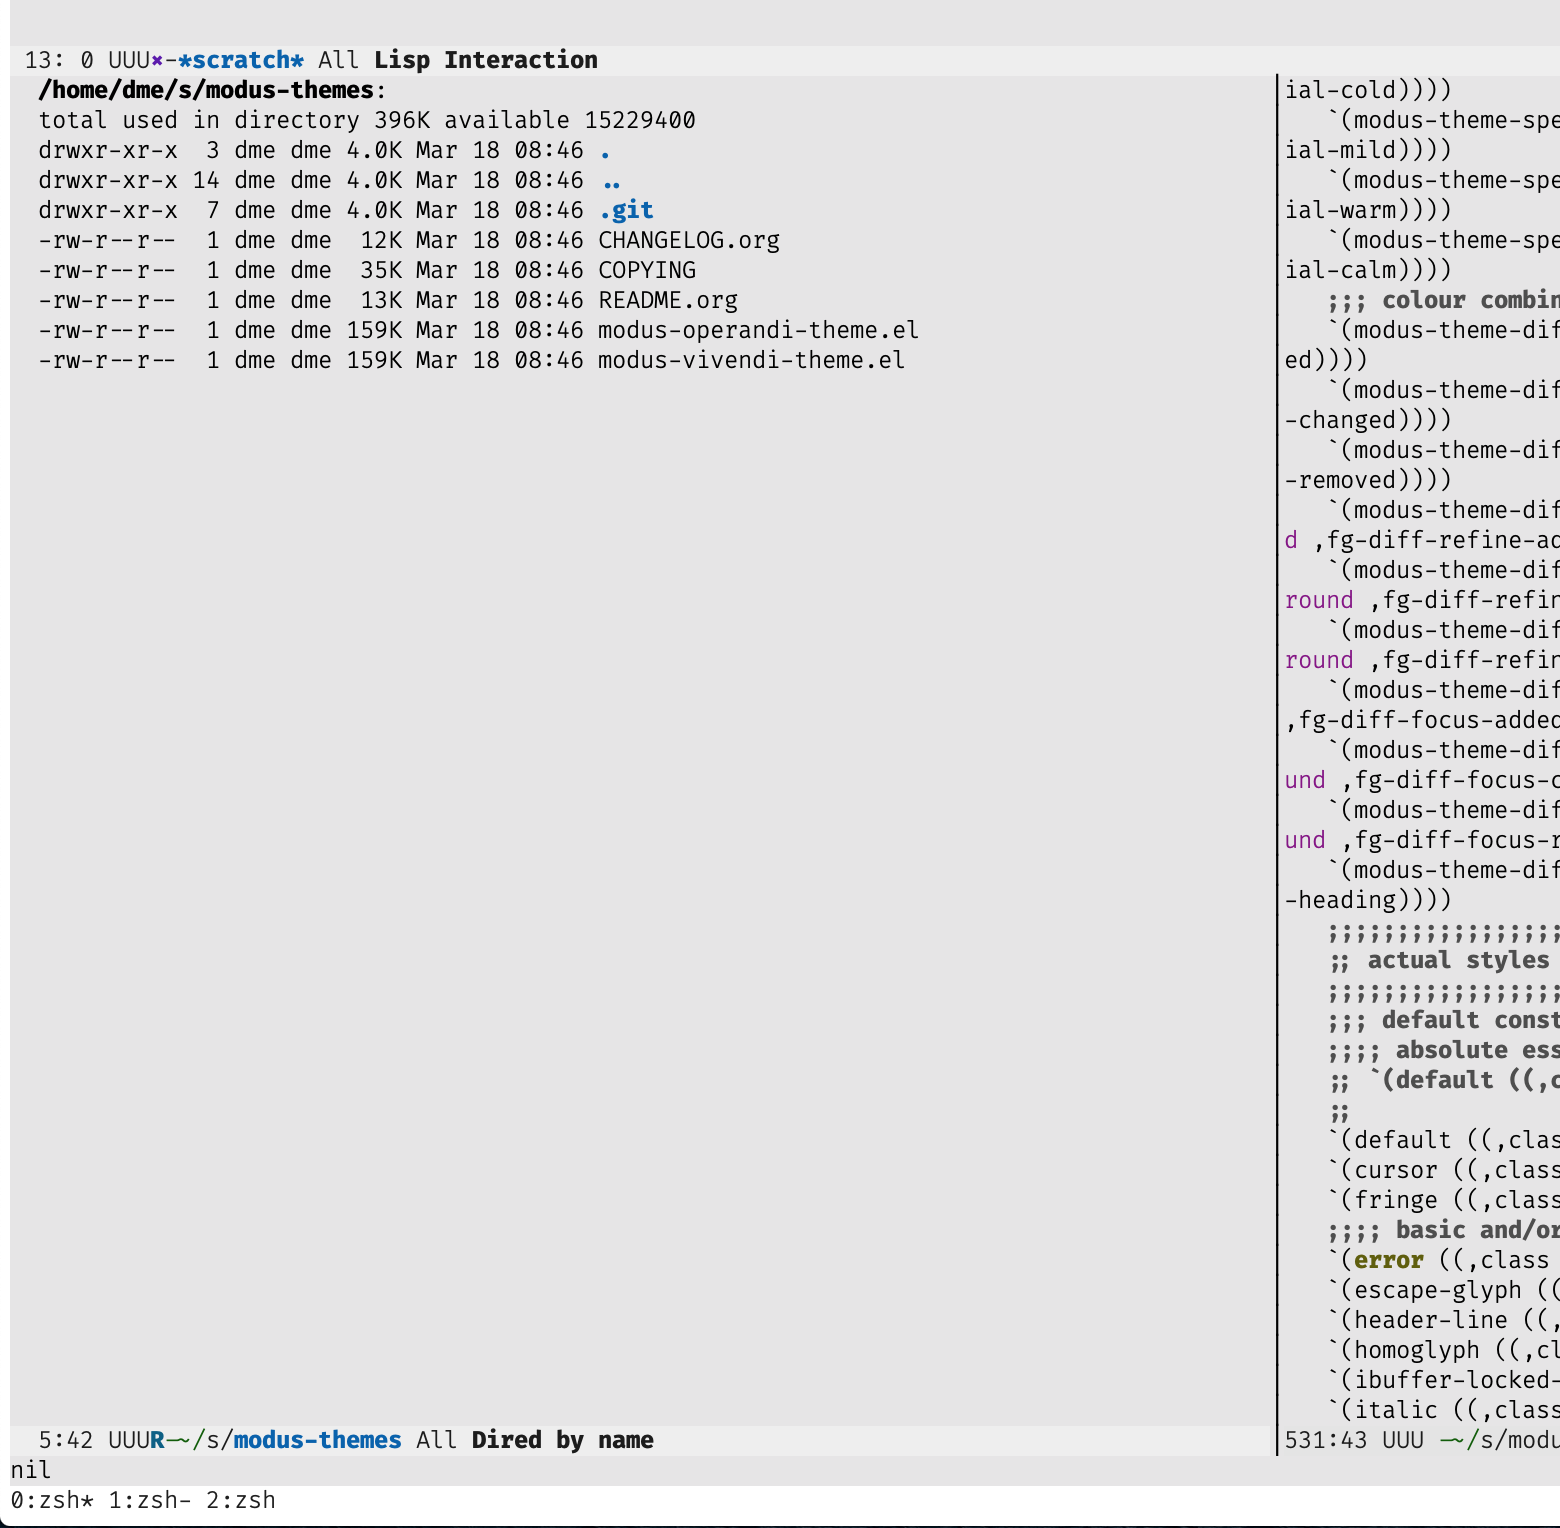Click the modus-themes buffer name in mode line
The height and width of the screenshot is (1528, 1560).
[x=317, y=1440]
